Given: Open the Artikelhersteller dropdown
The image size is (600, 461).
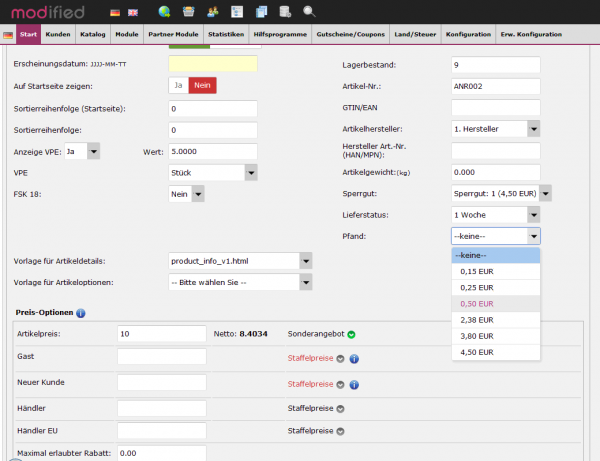Looking at the screenshot, I should 533,129.
